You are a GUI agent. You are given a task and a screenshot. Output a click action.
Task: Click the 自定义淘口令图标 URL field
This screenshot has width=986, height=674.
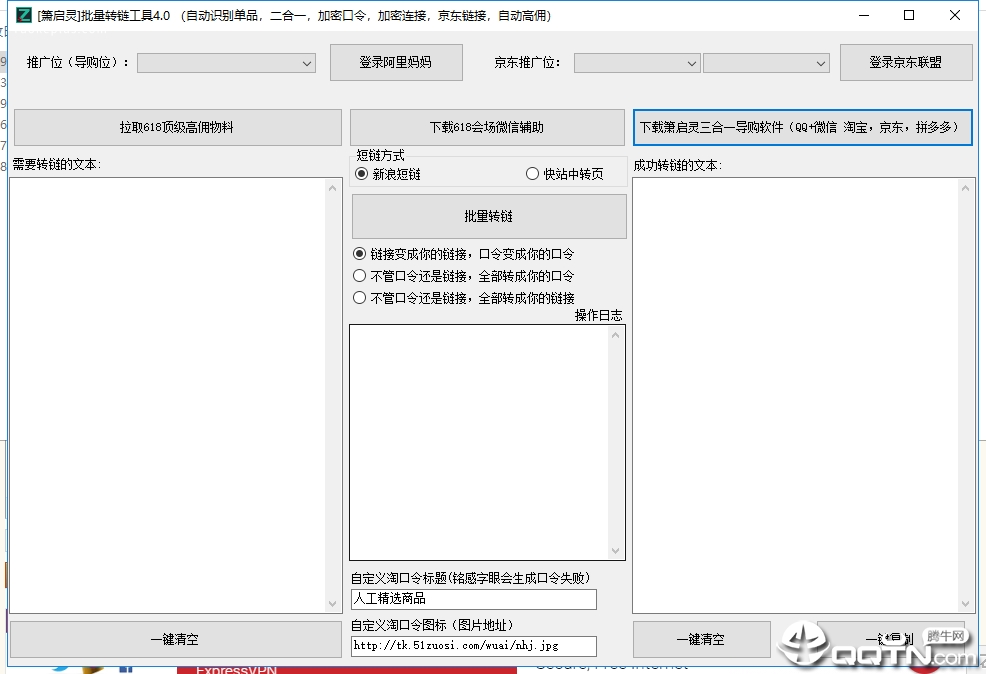tap(474, 646)
